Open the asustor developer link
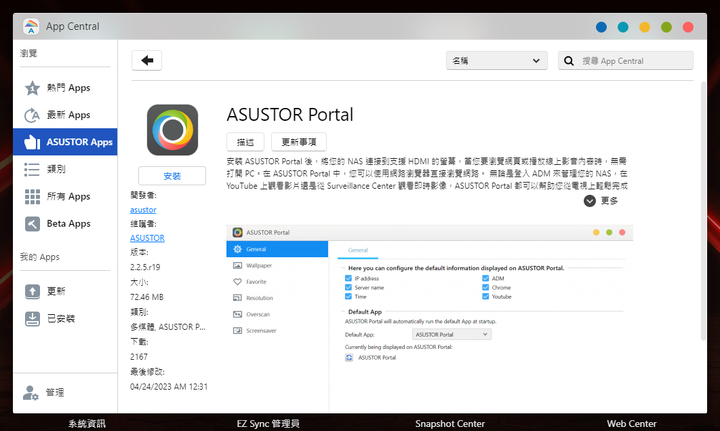 (143, 210)
